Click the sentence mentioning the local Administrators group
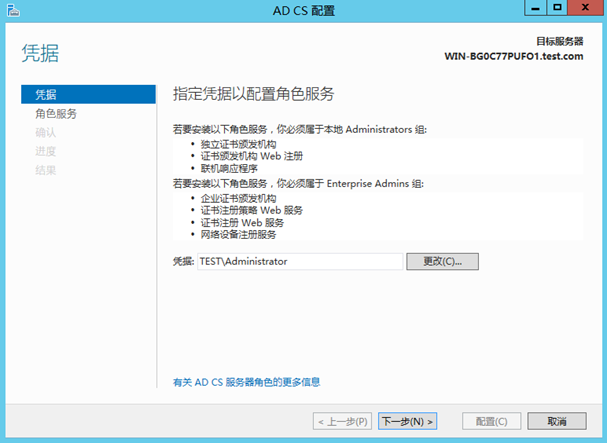The image size is (607, 443). (300, 129)
